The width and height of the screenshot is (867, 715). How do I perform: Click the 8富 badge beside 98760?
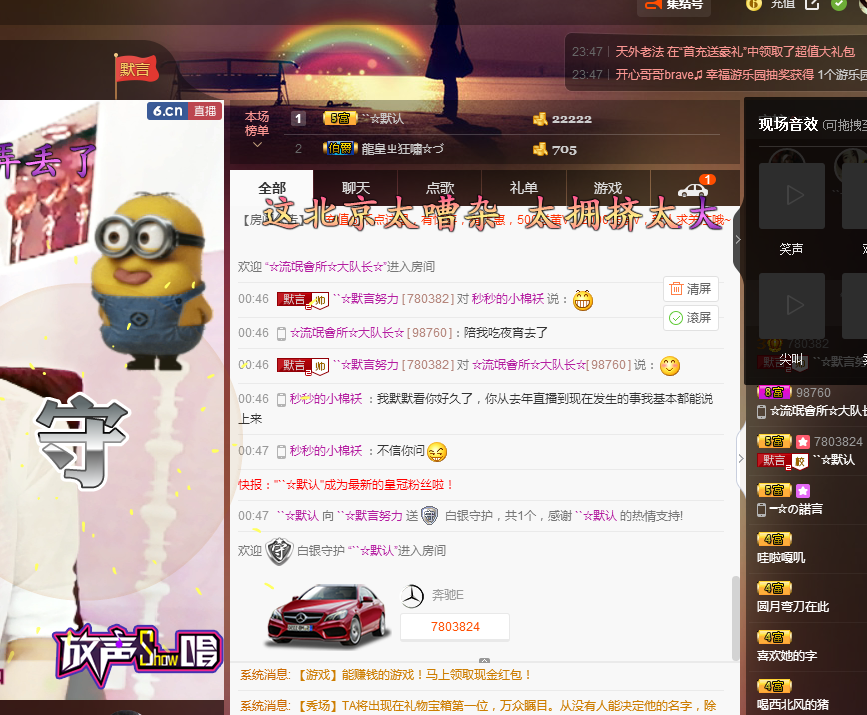click(x=774, y=393)
